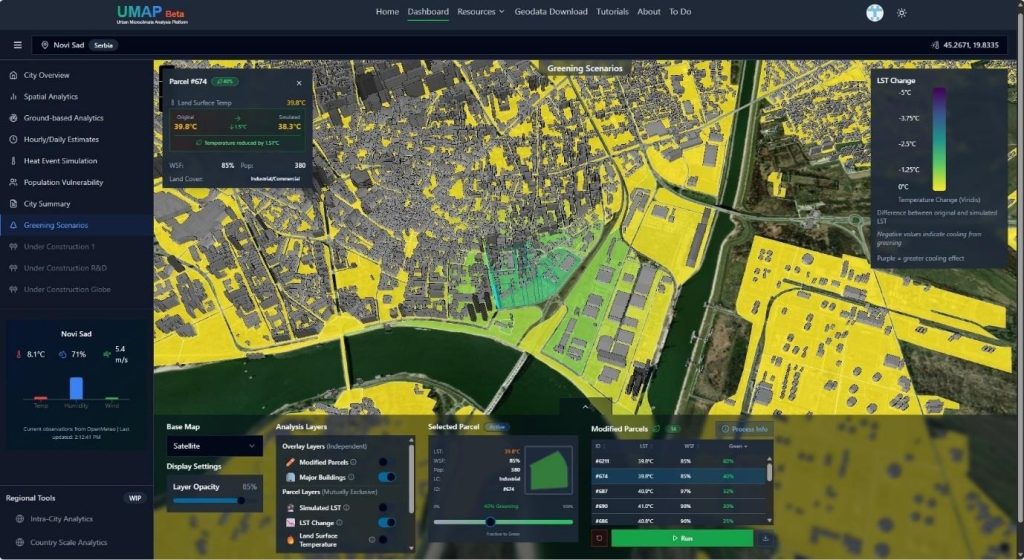Viewport: 1024px width, 560px height.
Task: Click the LST Change layer icon
Action: point(291,523)
